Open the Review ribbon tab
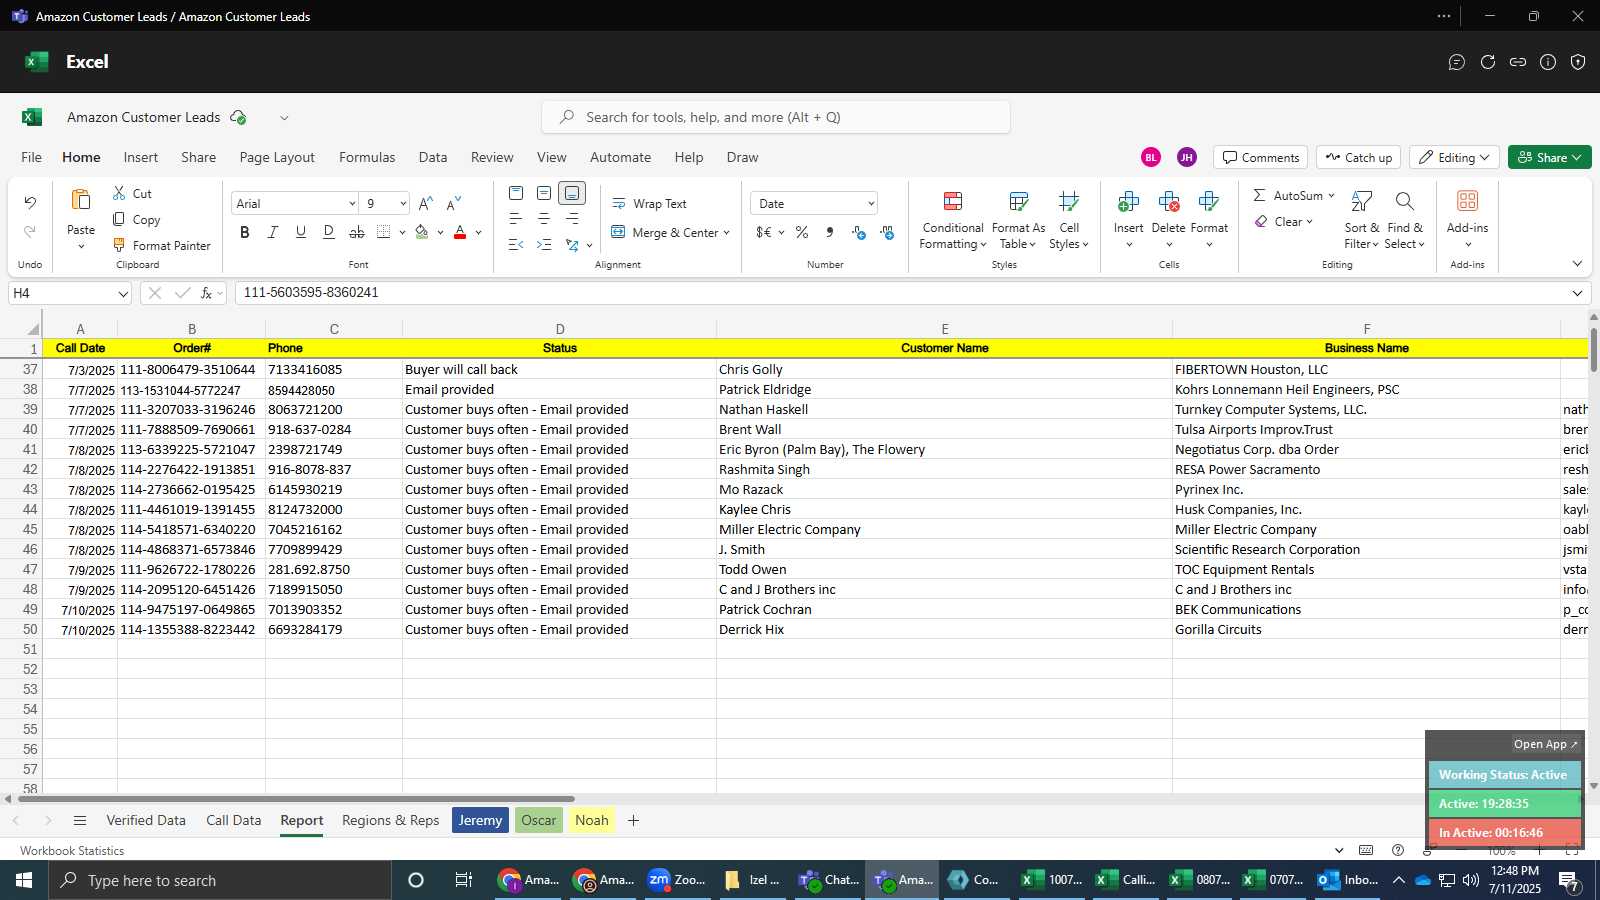The width and height of the screenshot is (1600, 900). pos(492,157)
